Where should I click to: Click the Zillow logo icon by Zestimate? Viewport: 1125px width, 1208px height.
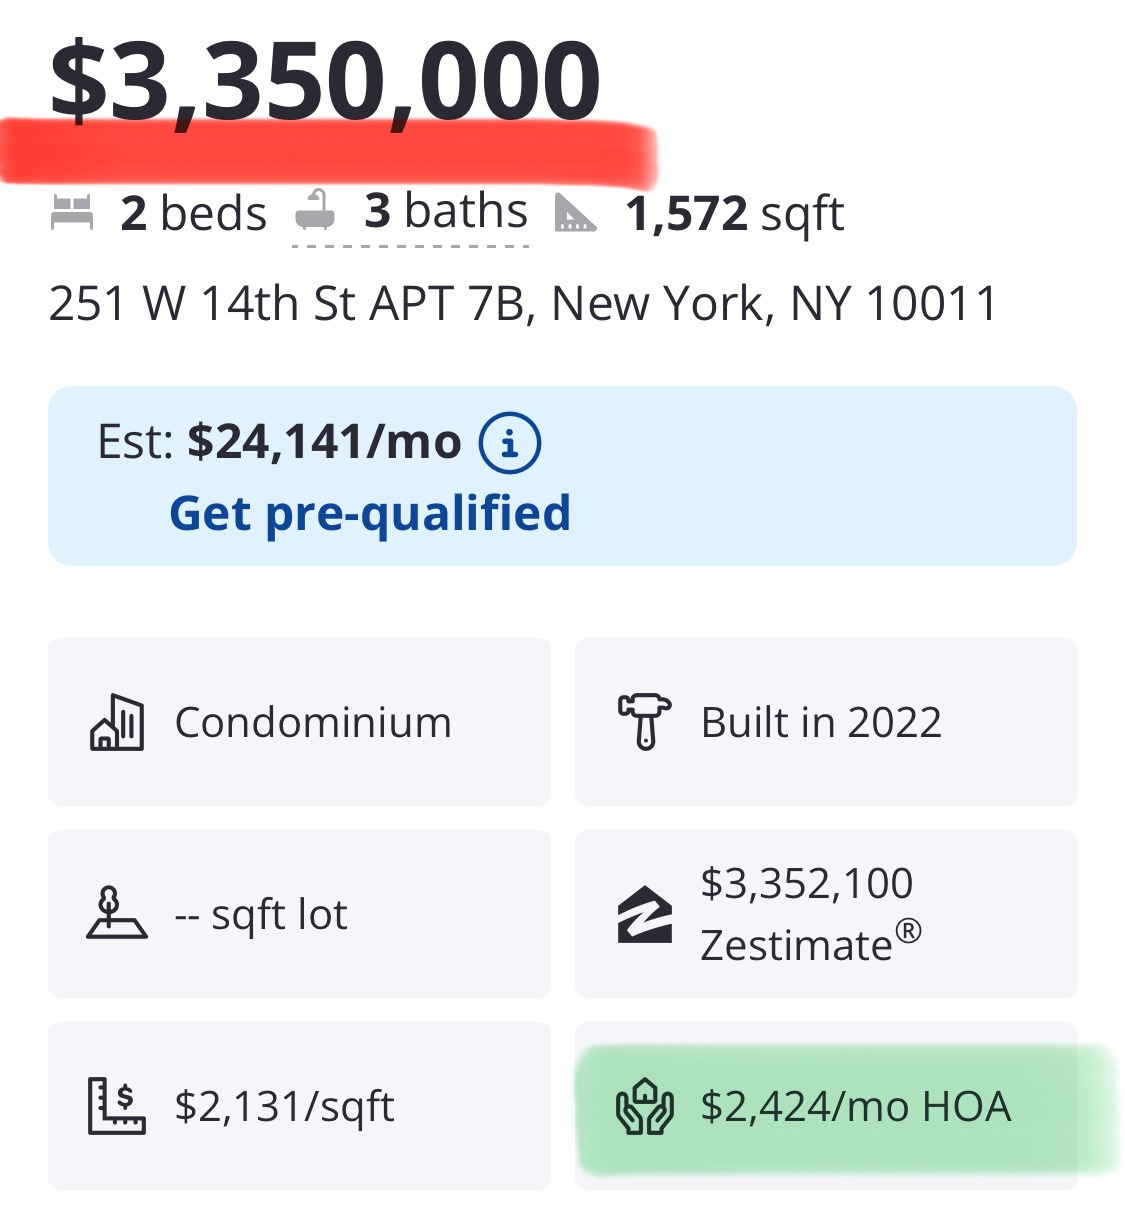point(645,914)
